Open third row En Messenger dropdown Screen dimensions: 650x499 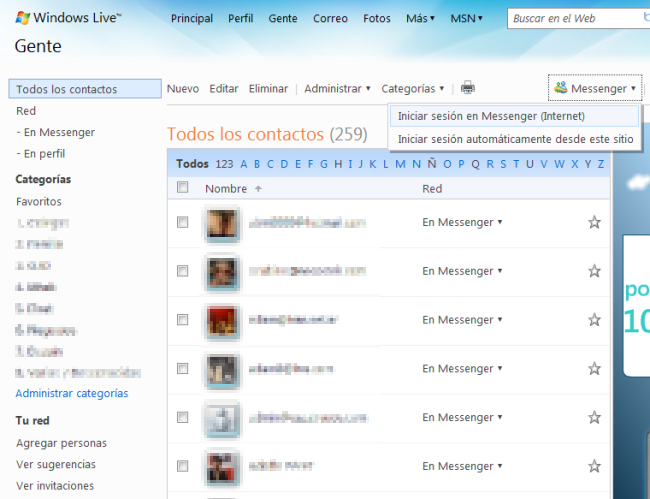462,320
